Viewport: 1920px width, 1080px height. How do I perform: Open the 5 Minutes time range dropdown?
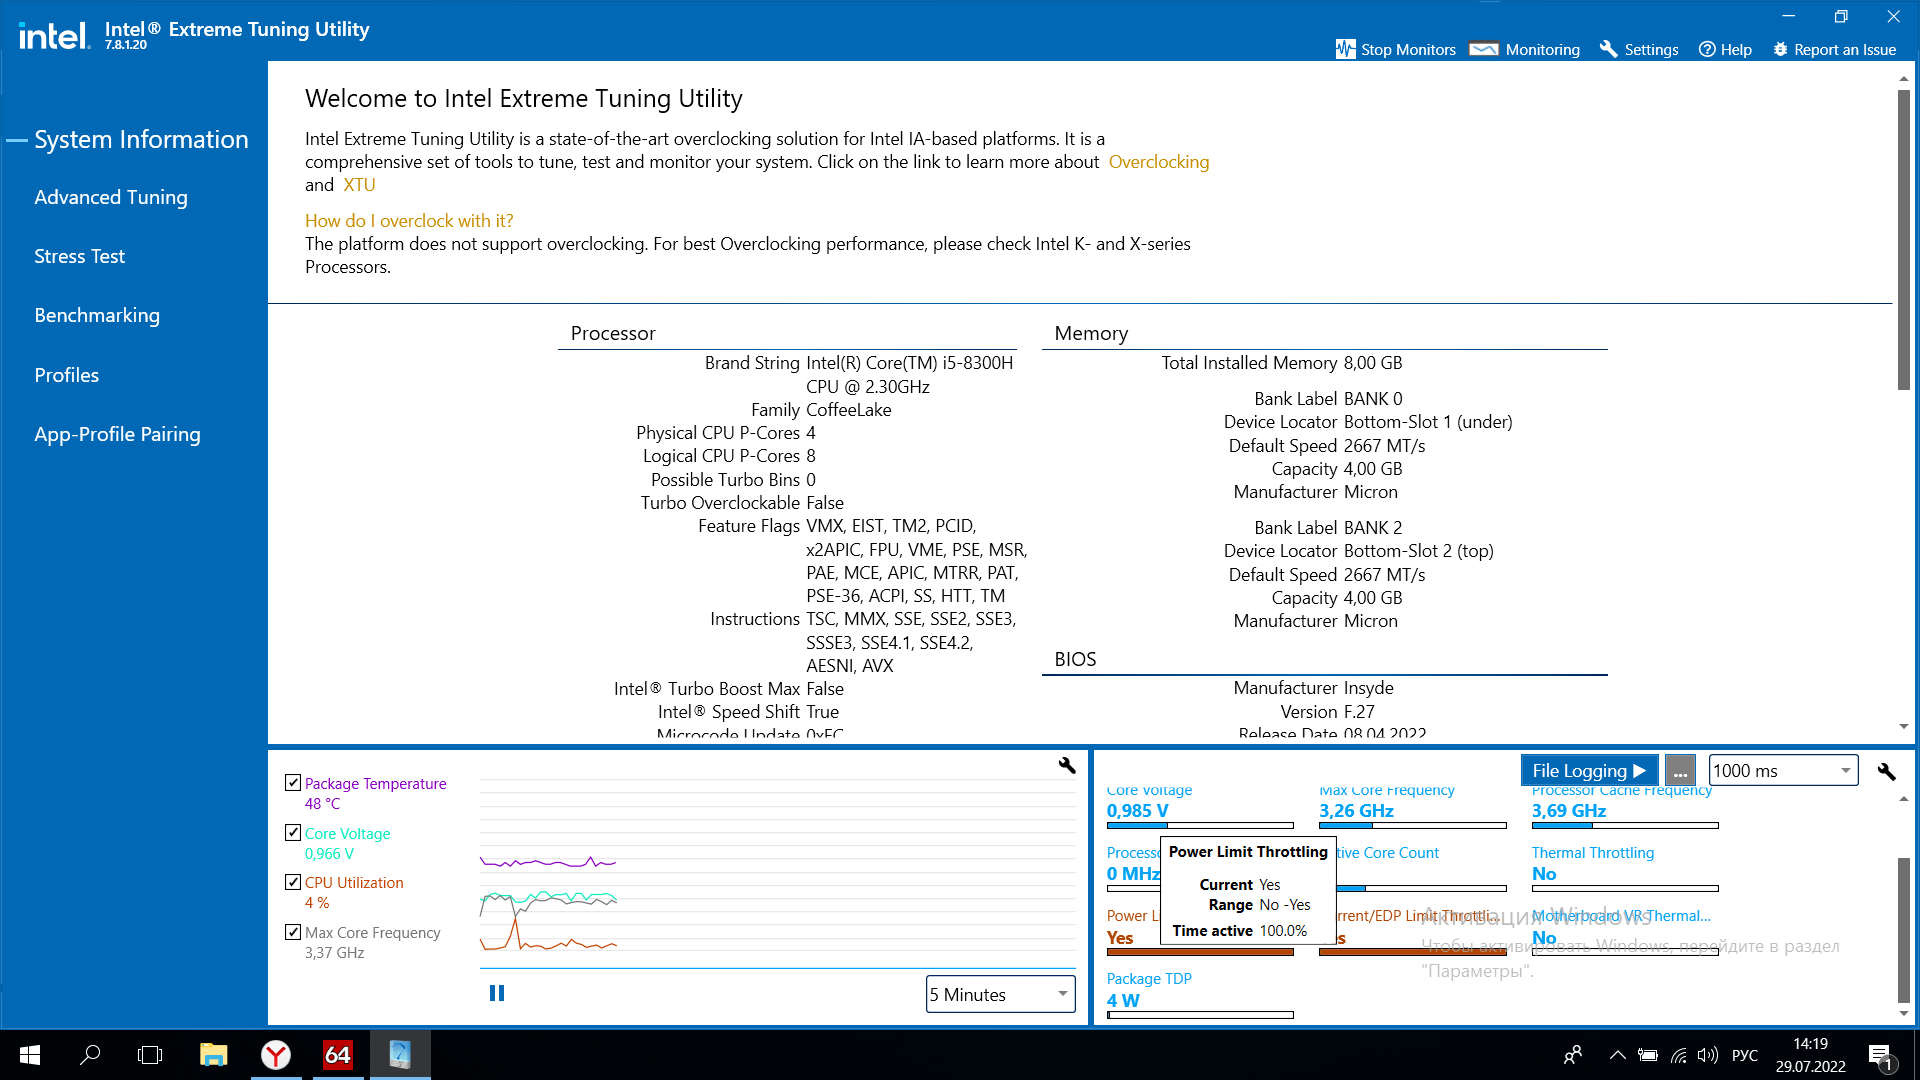coord(1000,994)
